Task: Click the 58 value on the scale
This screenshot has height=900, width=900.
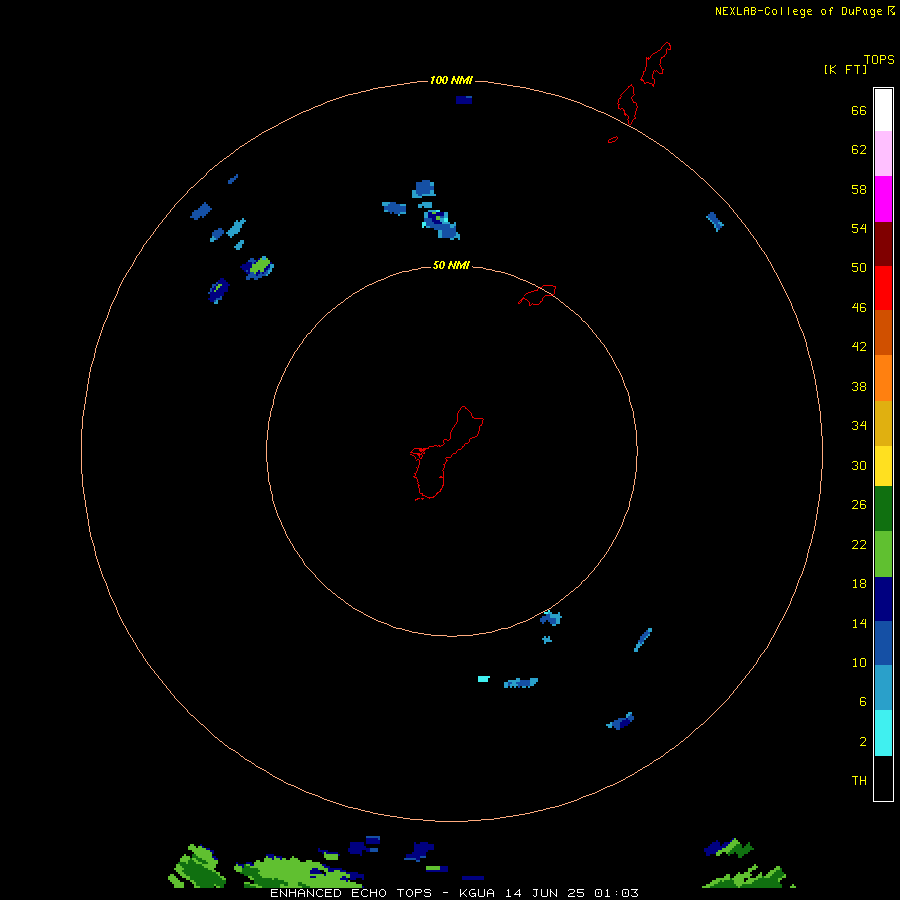Action: [859, 189]
